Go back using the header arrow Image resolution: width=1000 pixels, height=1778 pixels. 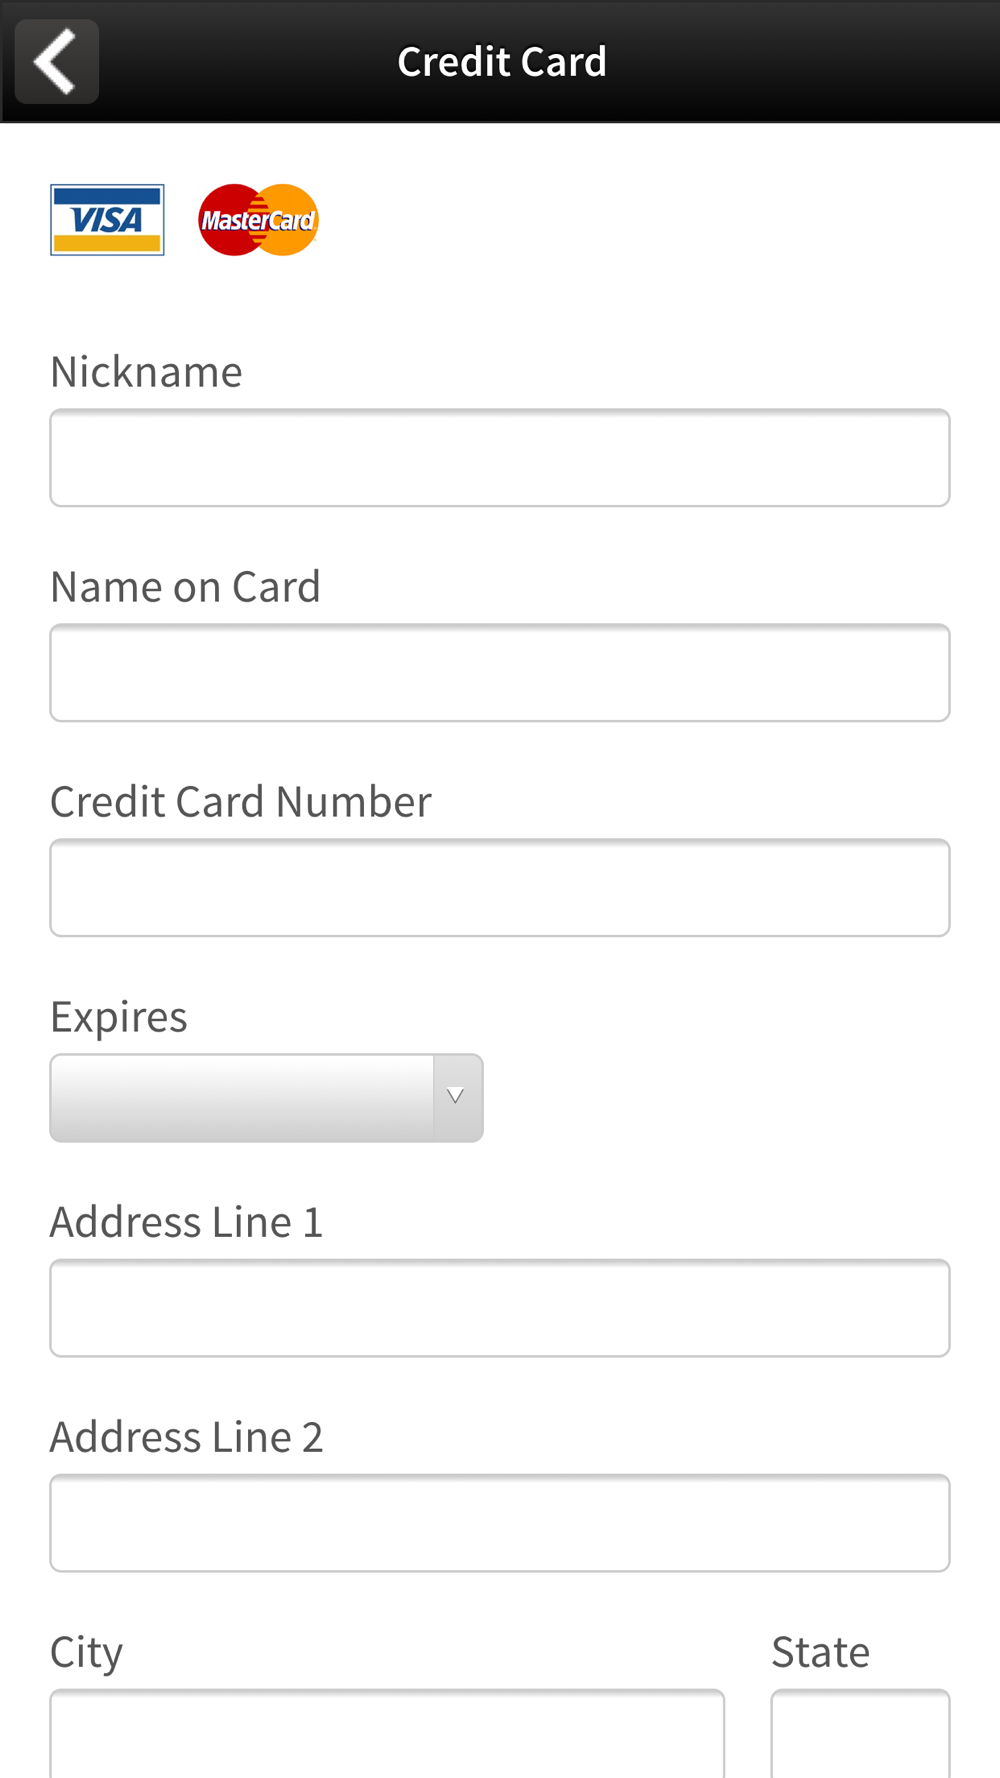click(57, 61)
